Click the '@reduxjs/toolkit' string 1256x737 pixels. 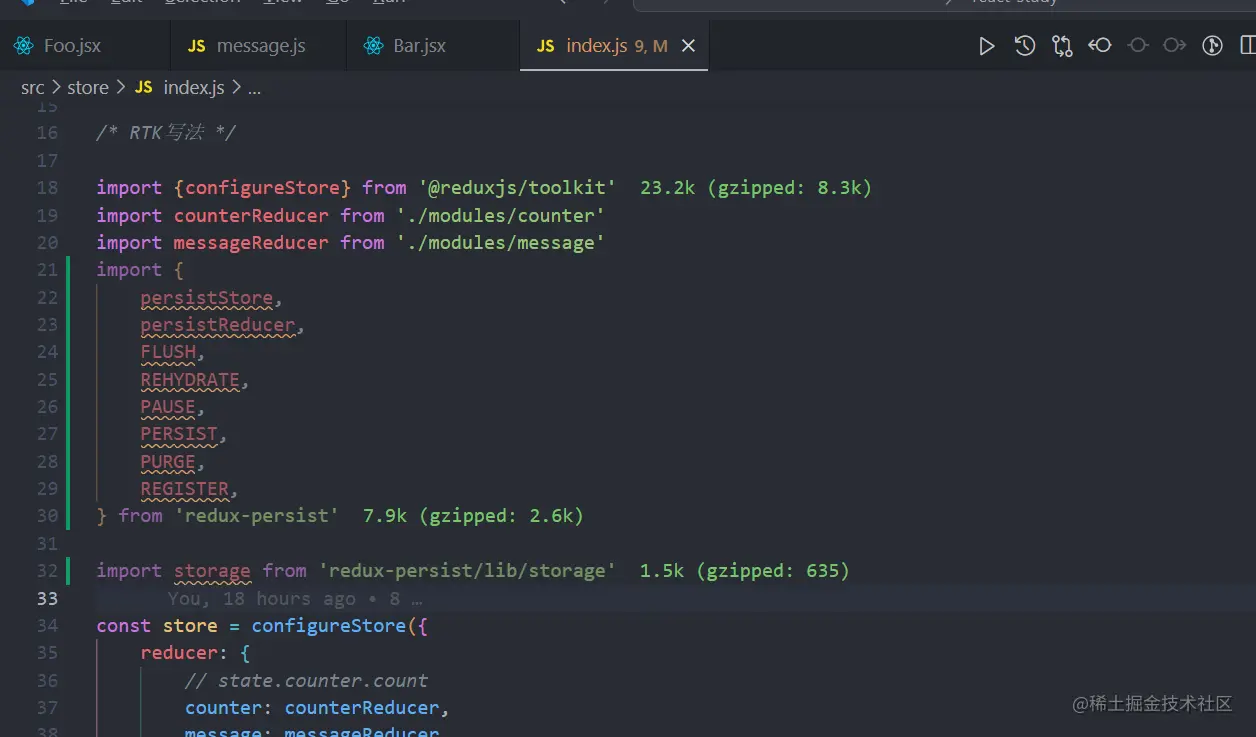pos(518,188)
